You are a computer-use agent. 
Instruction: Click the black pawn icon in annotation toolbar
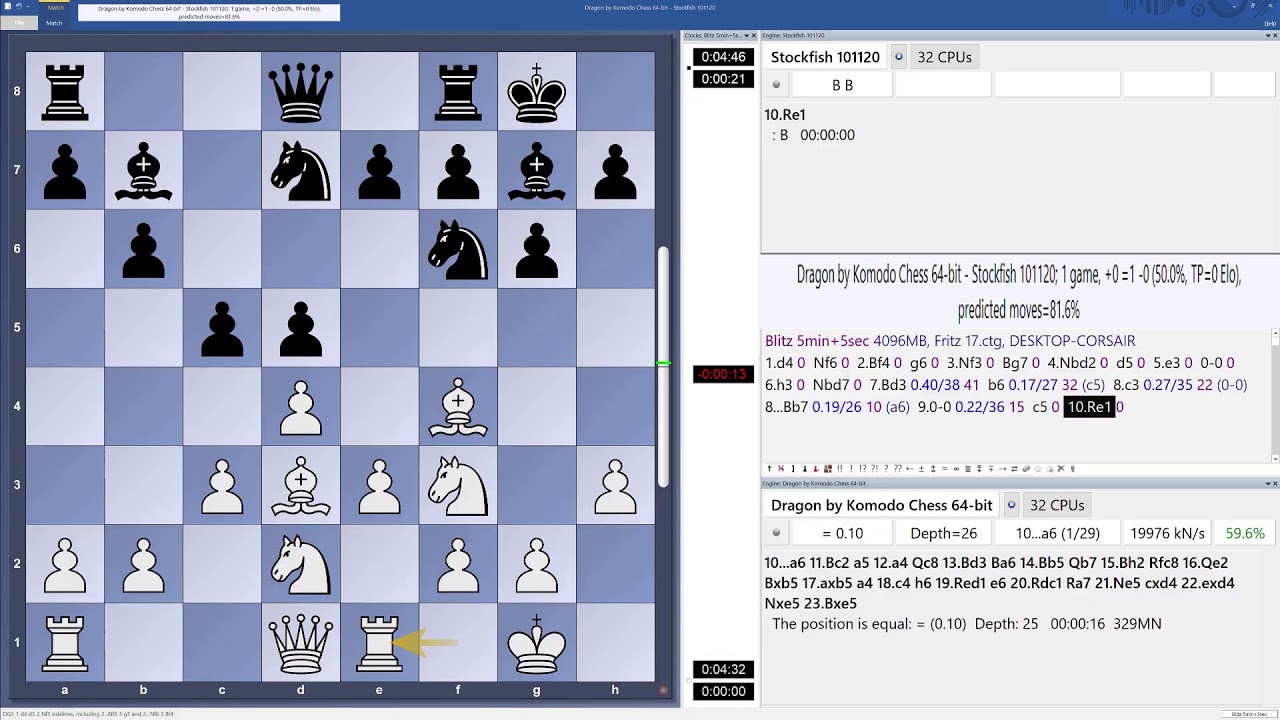click(804, 468)
